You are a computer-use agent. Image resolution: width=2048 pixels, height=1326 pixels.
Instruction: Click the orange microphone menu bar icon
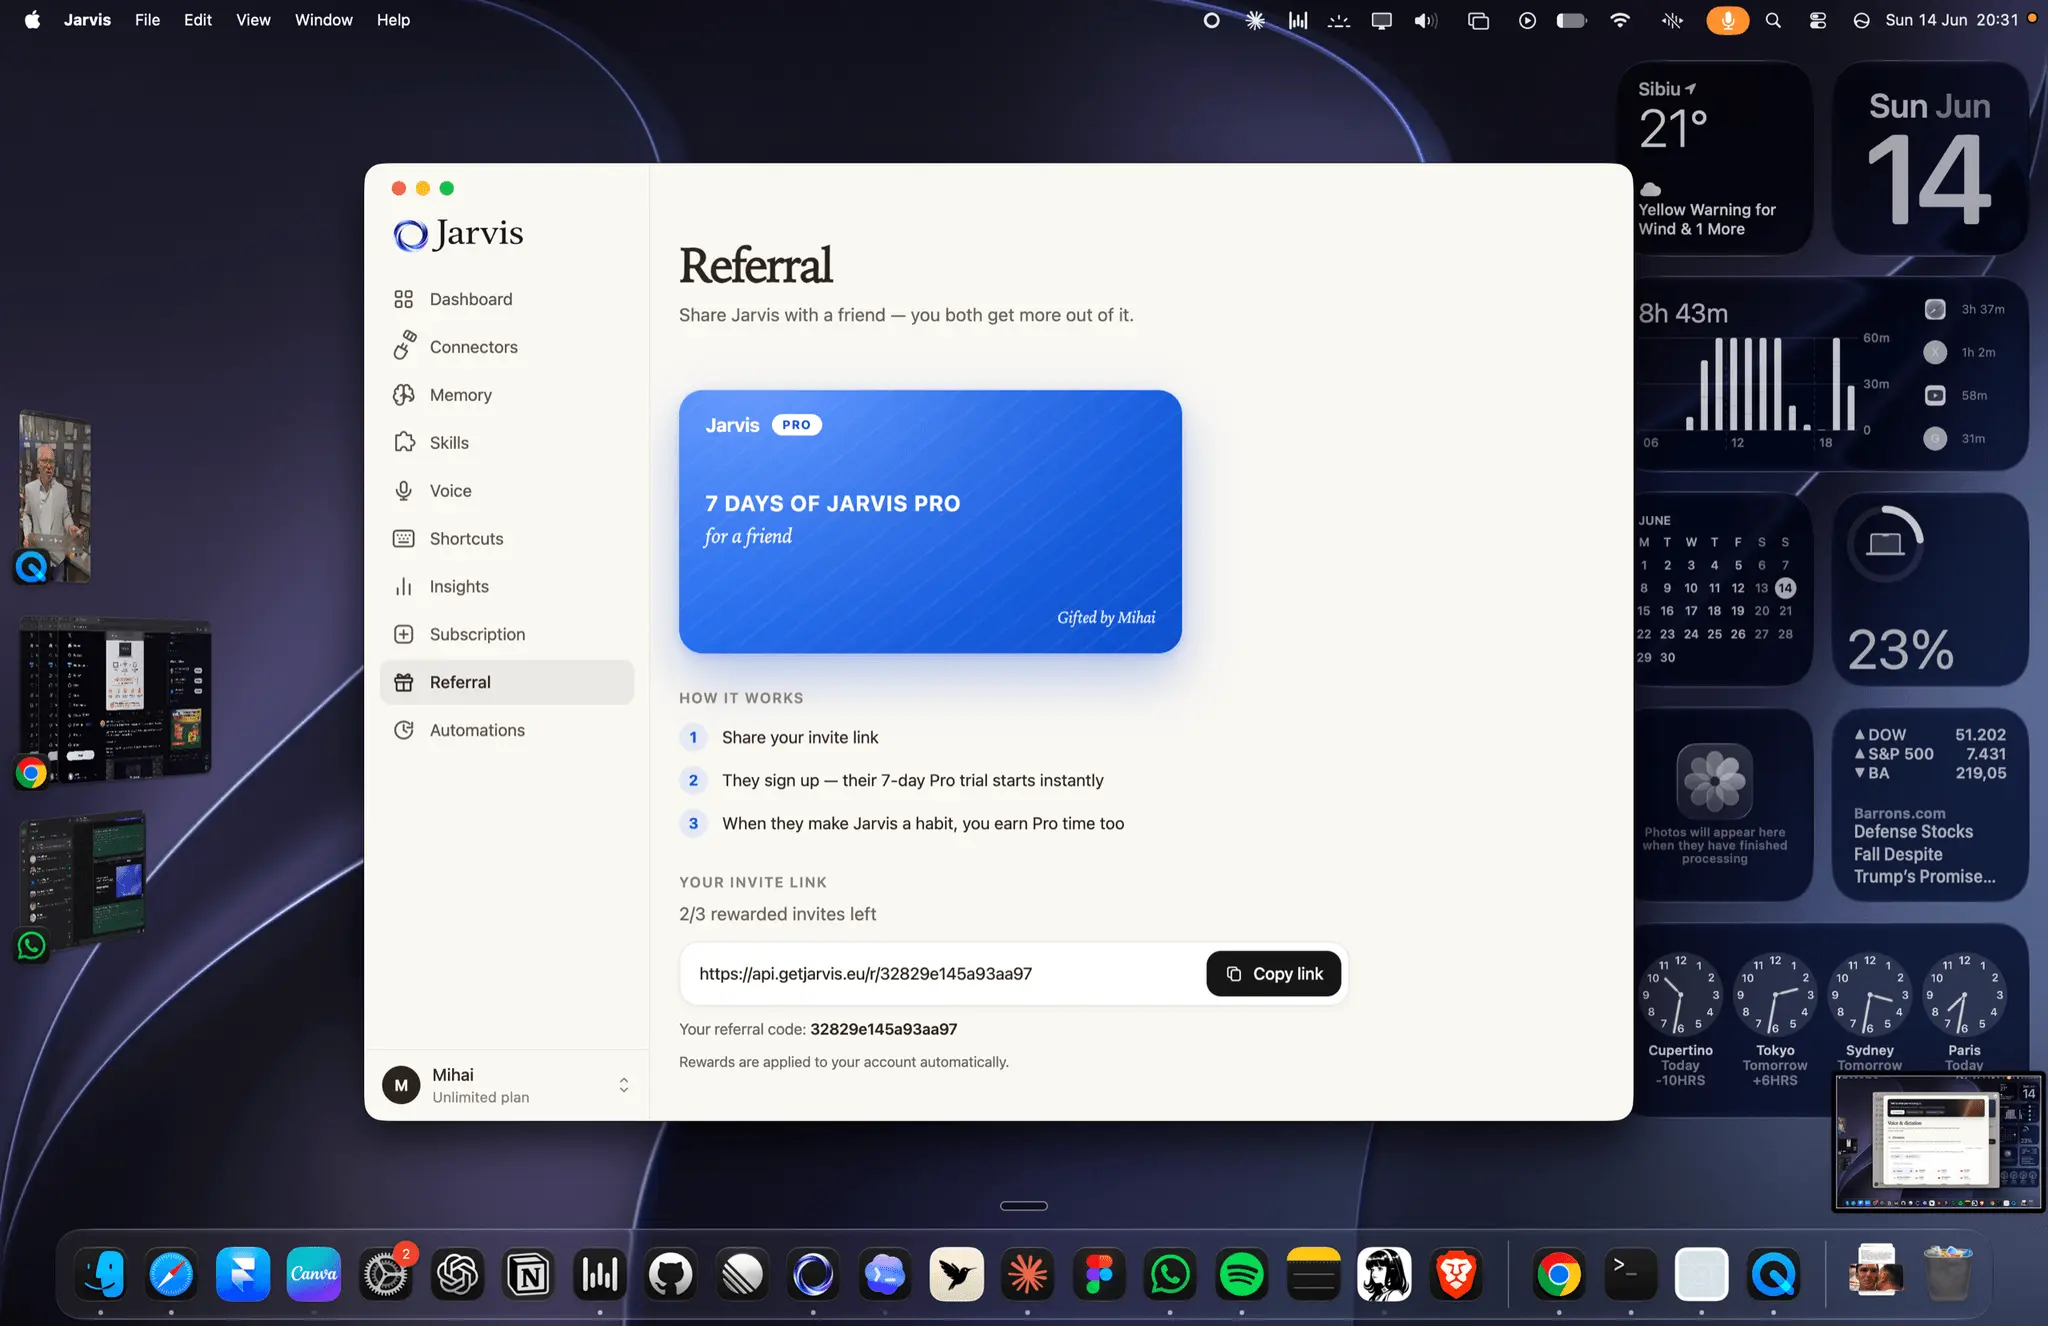tap(1727, 20)
